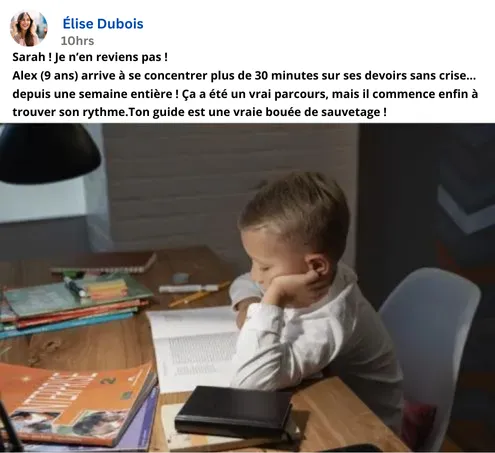
Task: Click the marker on the green book
Action: click(75, 287)
